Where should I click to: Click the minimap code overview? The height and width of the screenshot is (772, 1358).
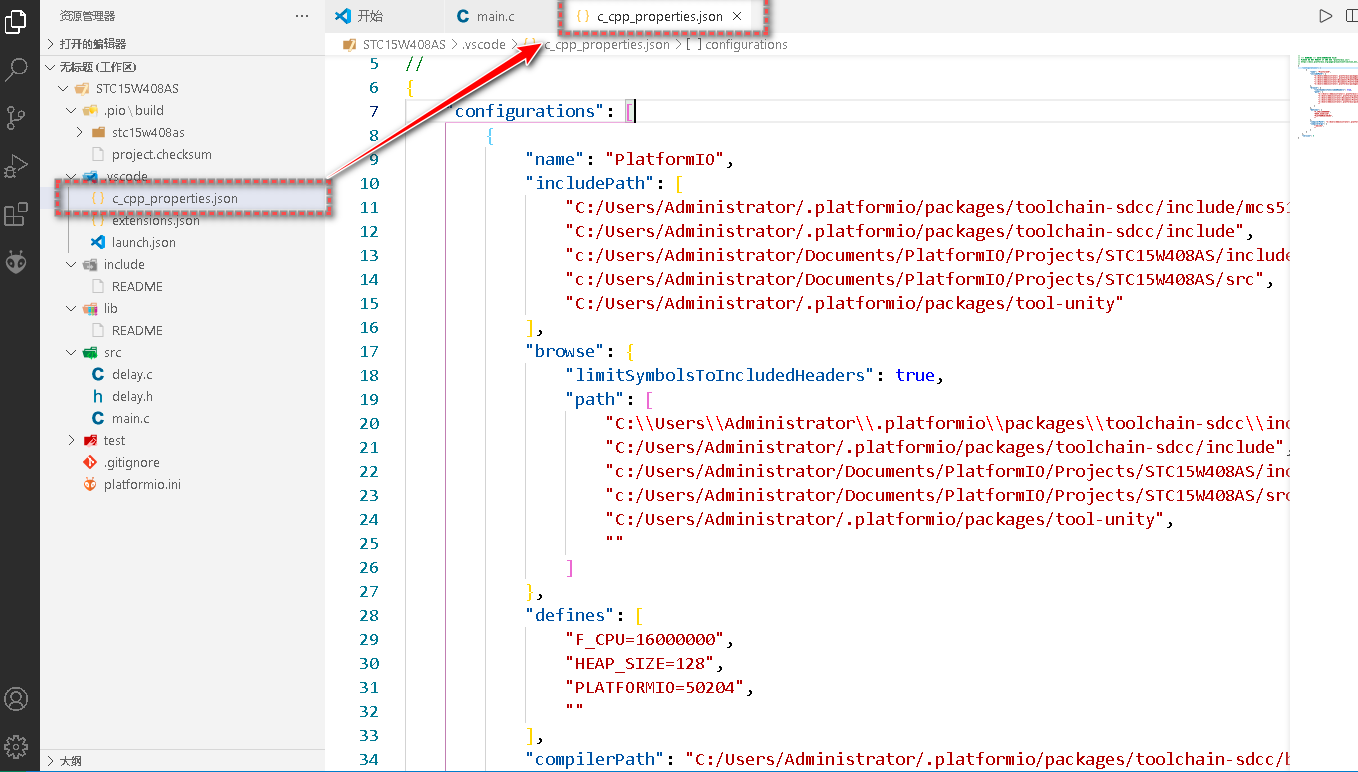point(1326,95)
